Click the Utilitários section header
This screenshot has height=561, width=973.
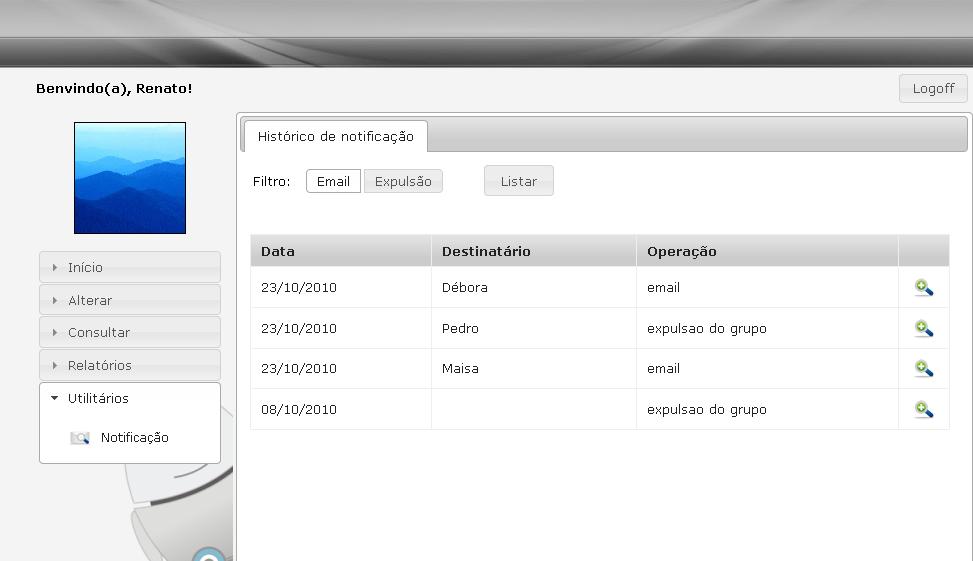[130, 398]
